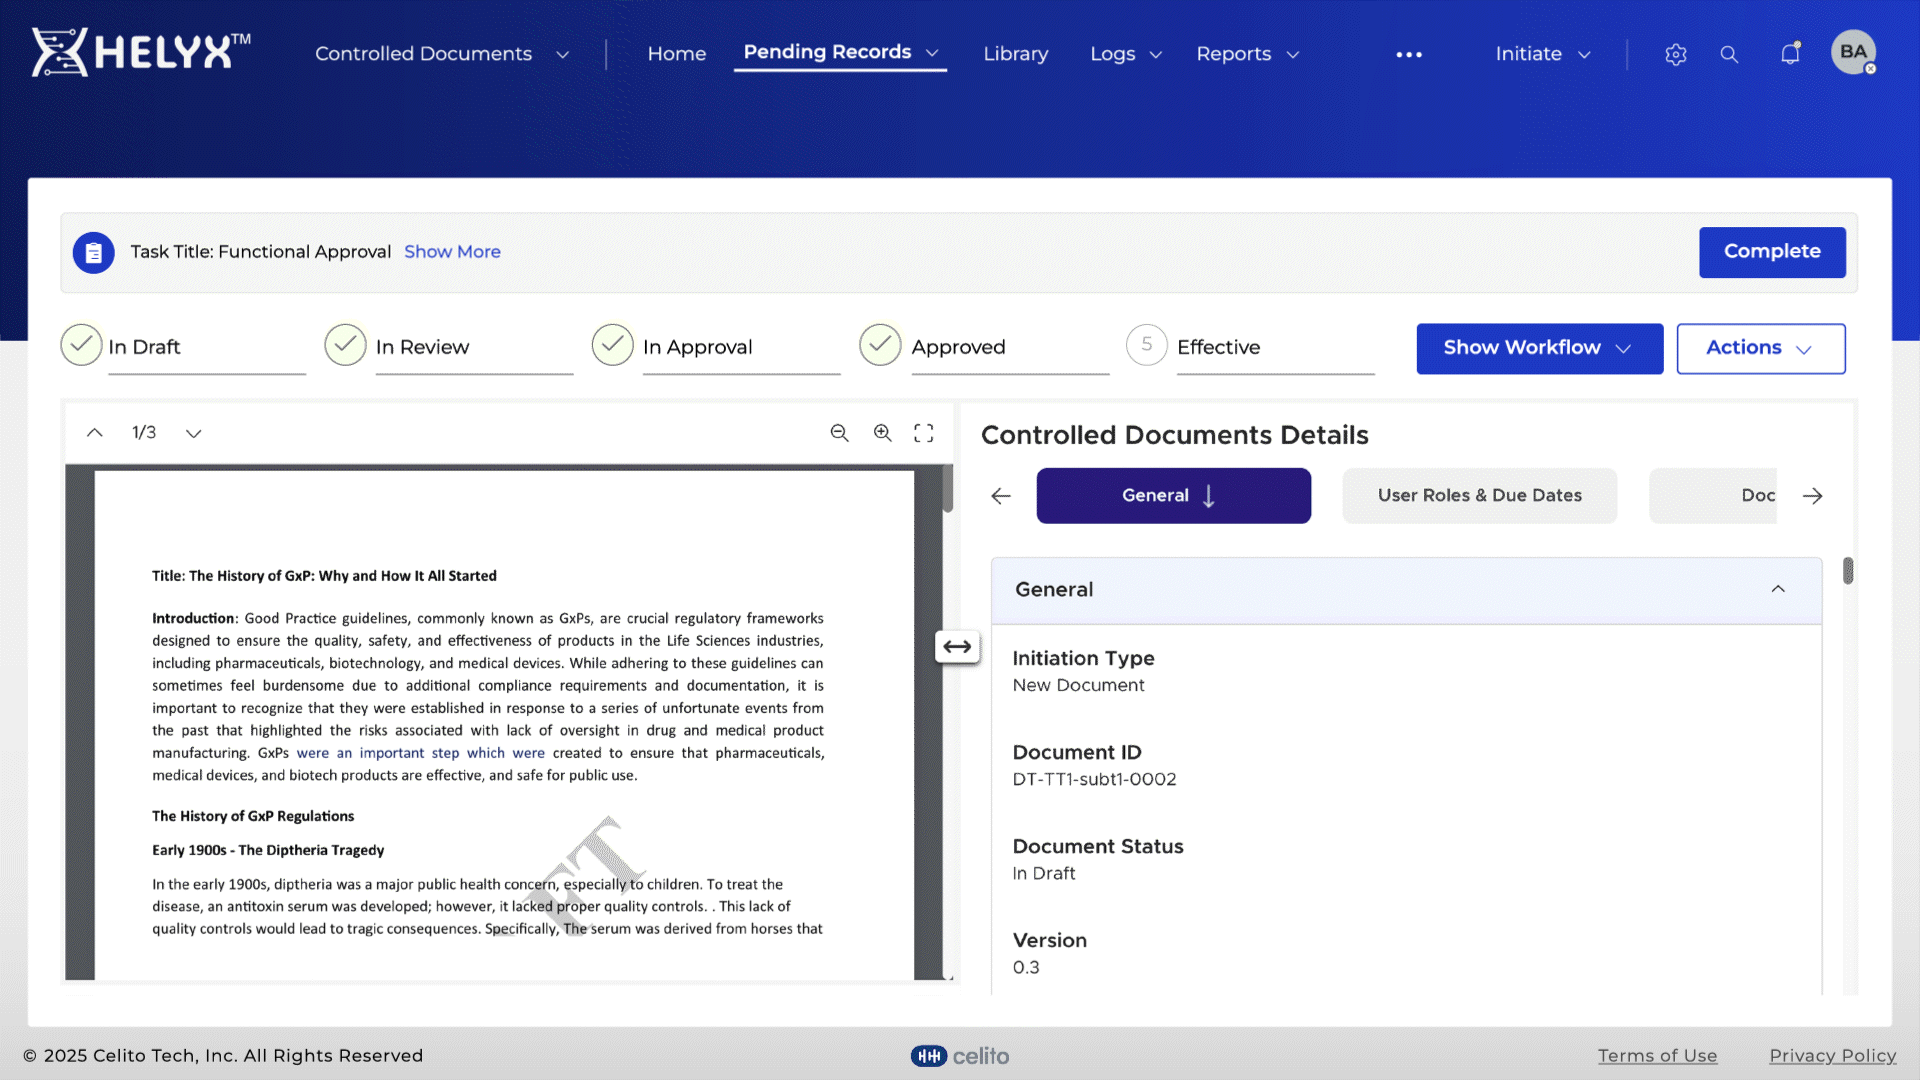Image resolution: width=1920 pixels, height=1080 pixels.
Task: Open the Actions dropdown
Action: [x=1760, y=348]
